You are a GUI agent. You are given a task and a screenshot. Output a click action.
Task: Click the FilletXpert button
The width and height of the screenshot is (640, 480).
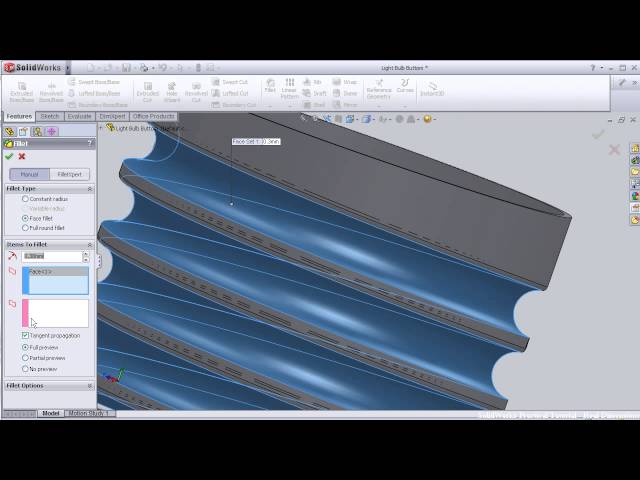click(x=68, y=174)
